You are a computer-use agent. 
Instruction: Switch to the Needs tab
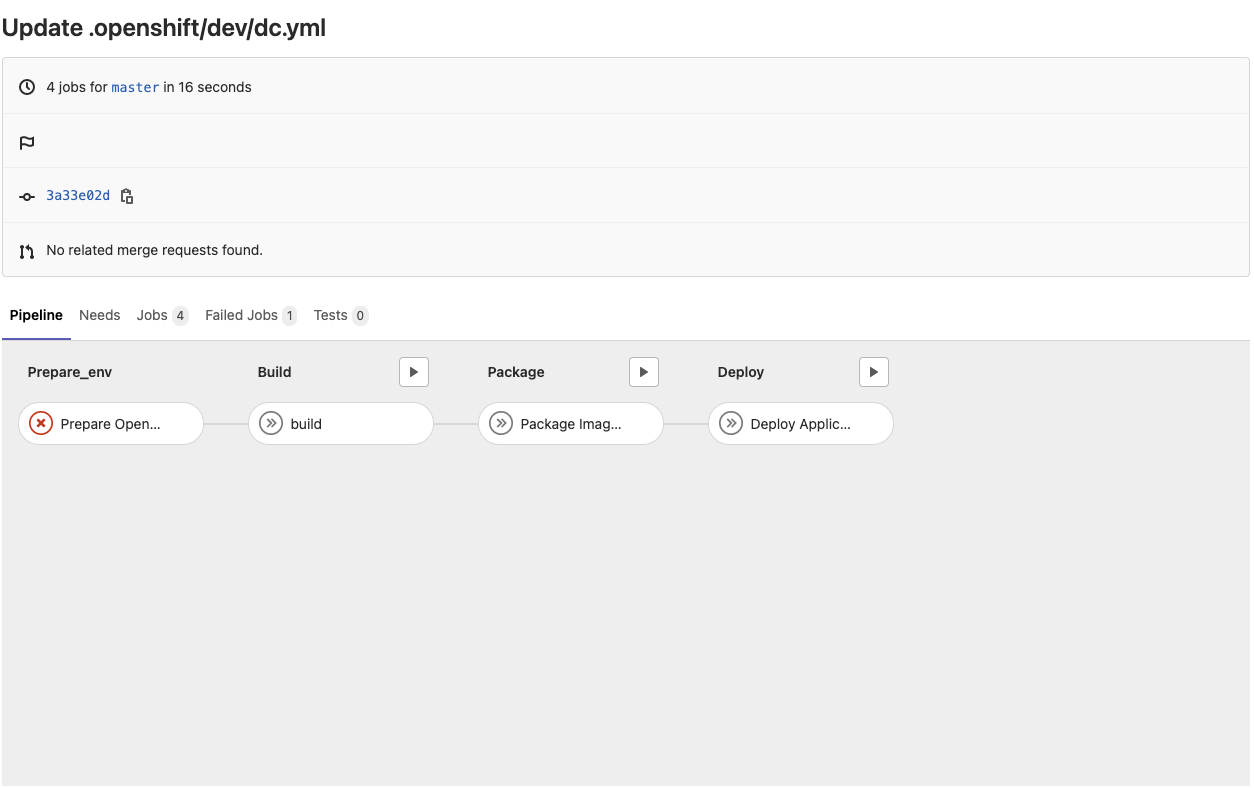100,315
